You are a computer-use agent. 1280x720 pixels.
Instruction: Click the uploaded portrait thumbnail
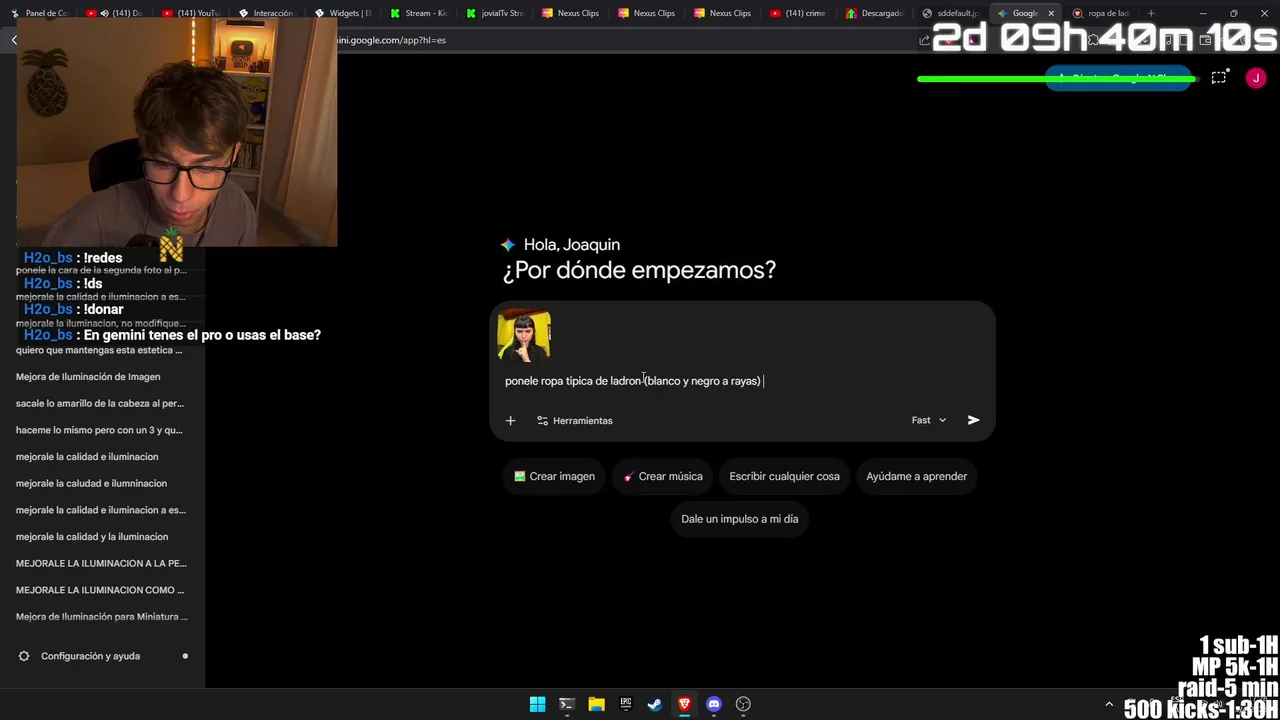pyautogui.click(x=524, y=335)
